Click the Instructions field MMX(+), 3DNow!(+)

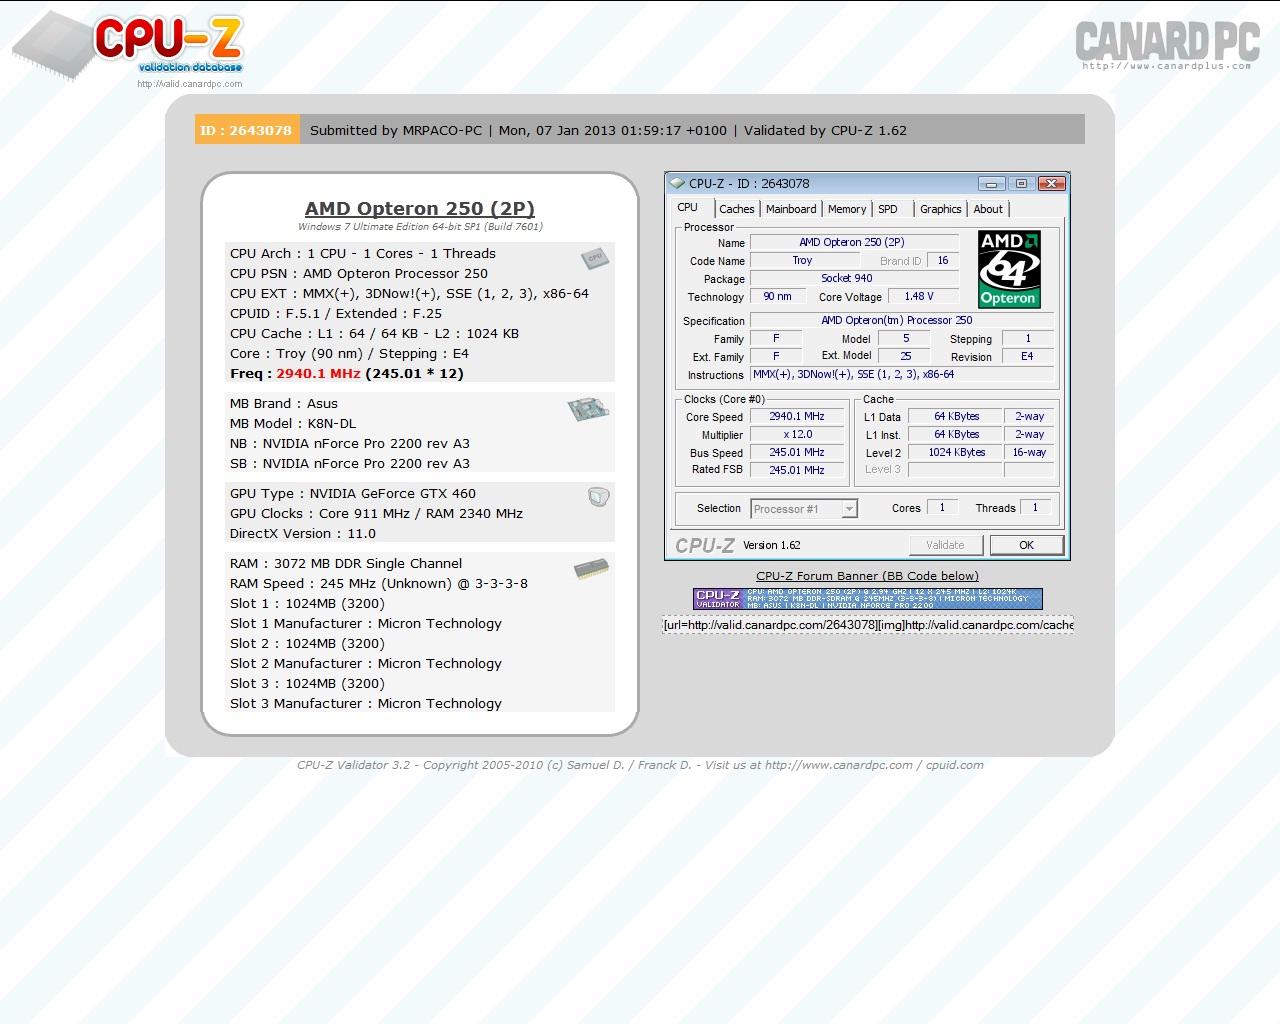pos(902,374)
